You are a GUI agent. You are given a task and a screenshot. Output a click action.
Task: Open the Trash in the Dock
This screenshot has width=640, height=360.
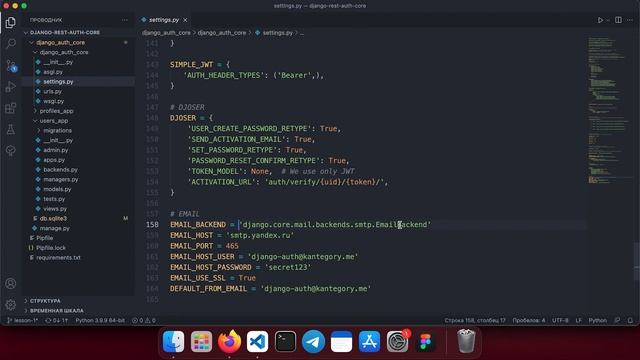tap(466, 341)
